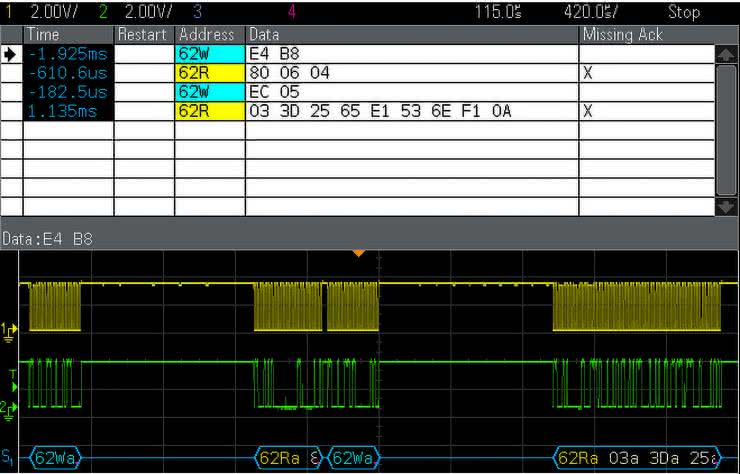Viewport: 740px width, 474px height.
Task: Toggle channel 2 2.00V/ indicator
Action: pos(139,12)
